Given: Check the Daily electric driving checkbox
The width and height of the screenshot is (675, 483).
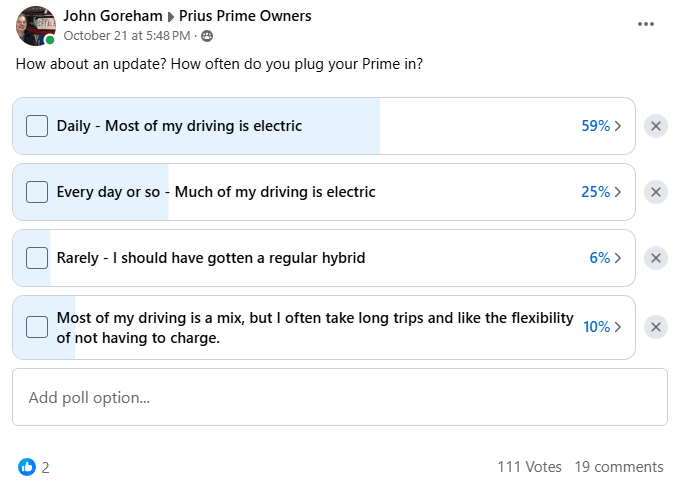Looking at the screenshot, I should 37,126.
